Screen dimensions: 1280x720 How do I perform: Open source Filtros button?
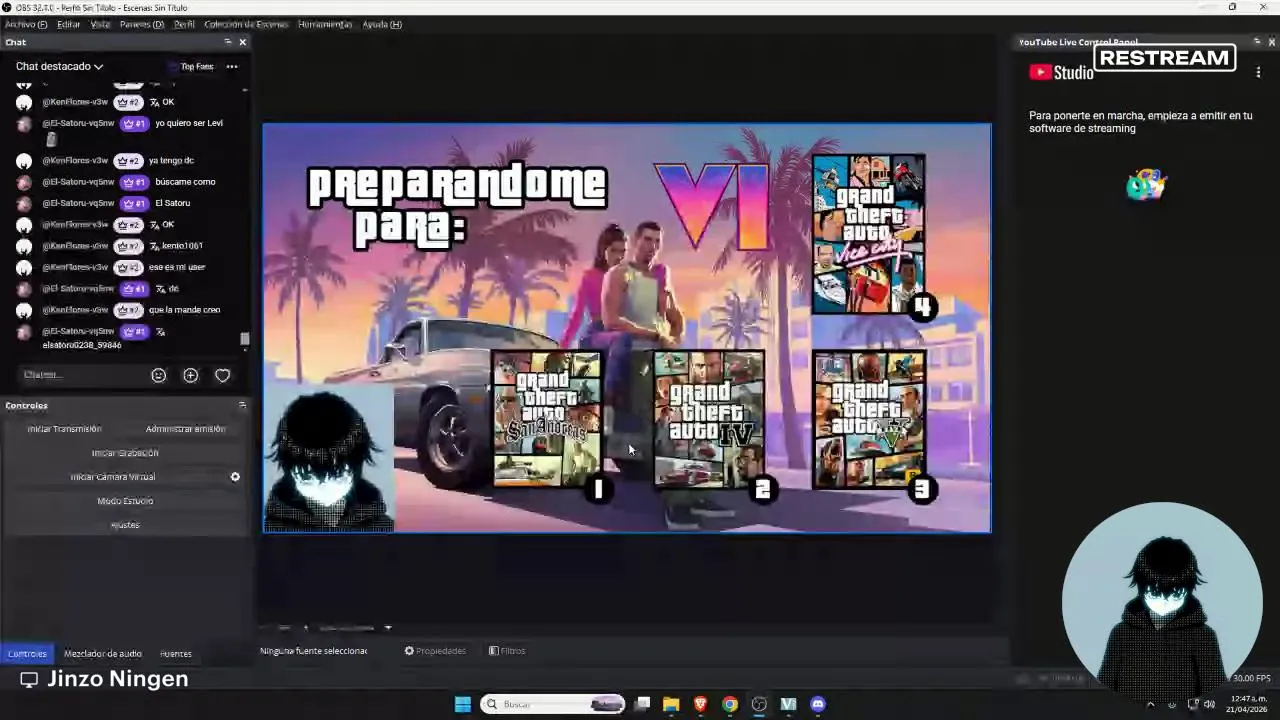(x=507, y=651)
